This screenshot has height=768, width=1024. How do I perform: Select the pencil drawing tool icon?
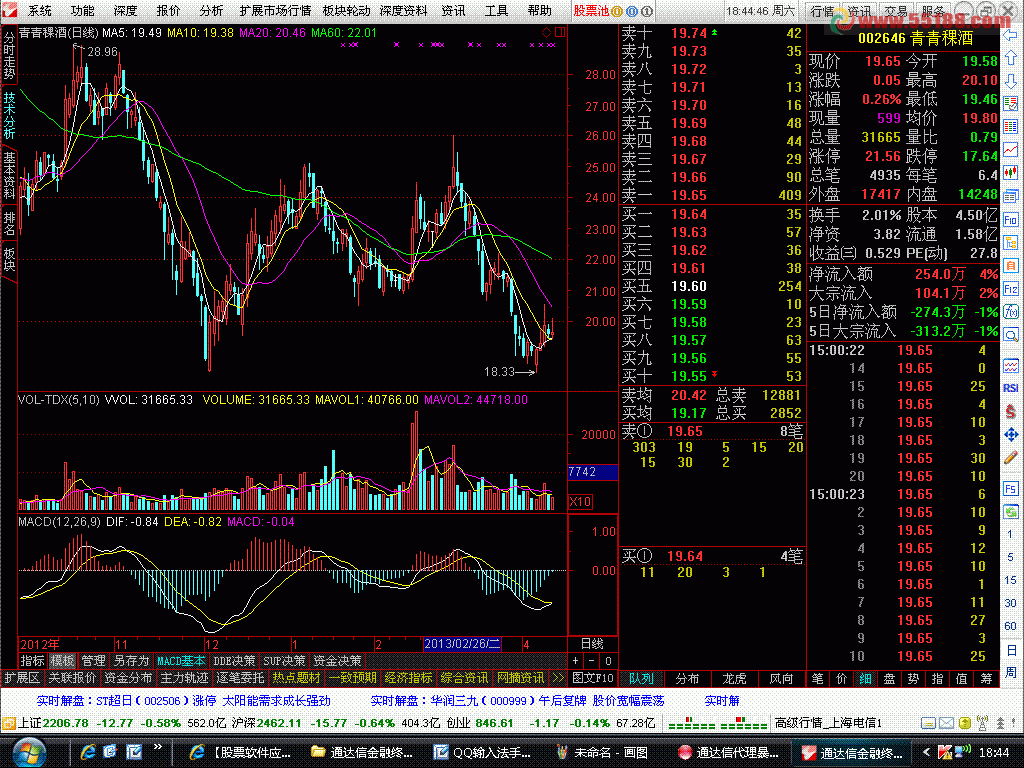pos(1011,457)
